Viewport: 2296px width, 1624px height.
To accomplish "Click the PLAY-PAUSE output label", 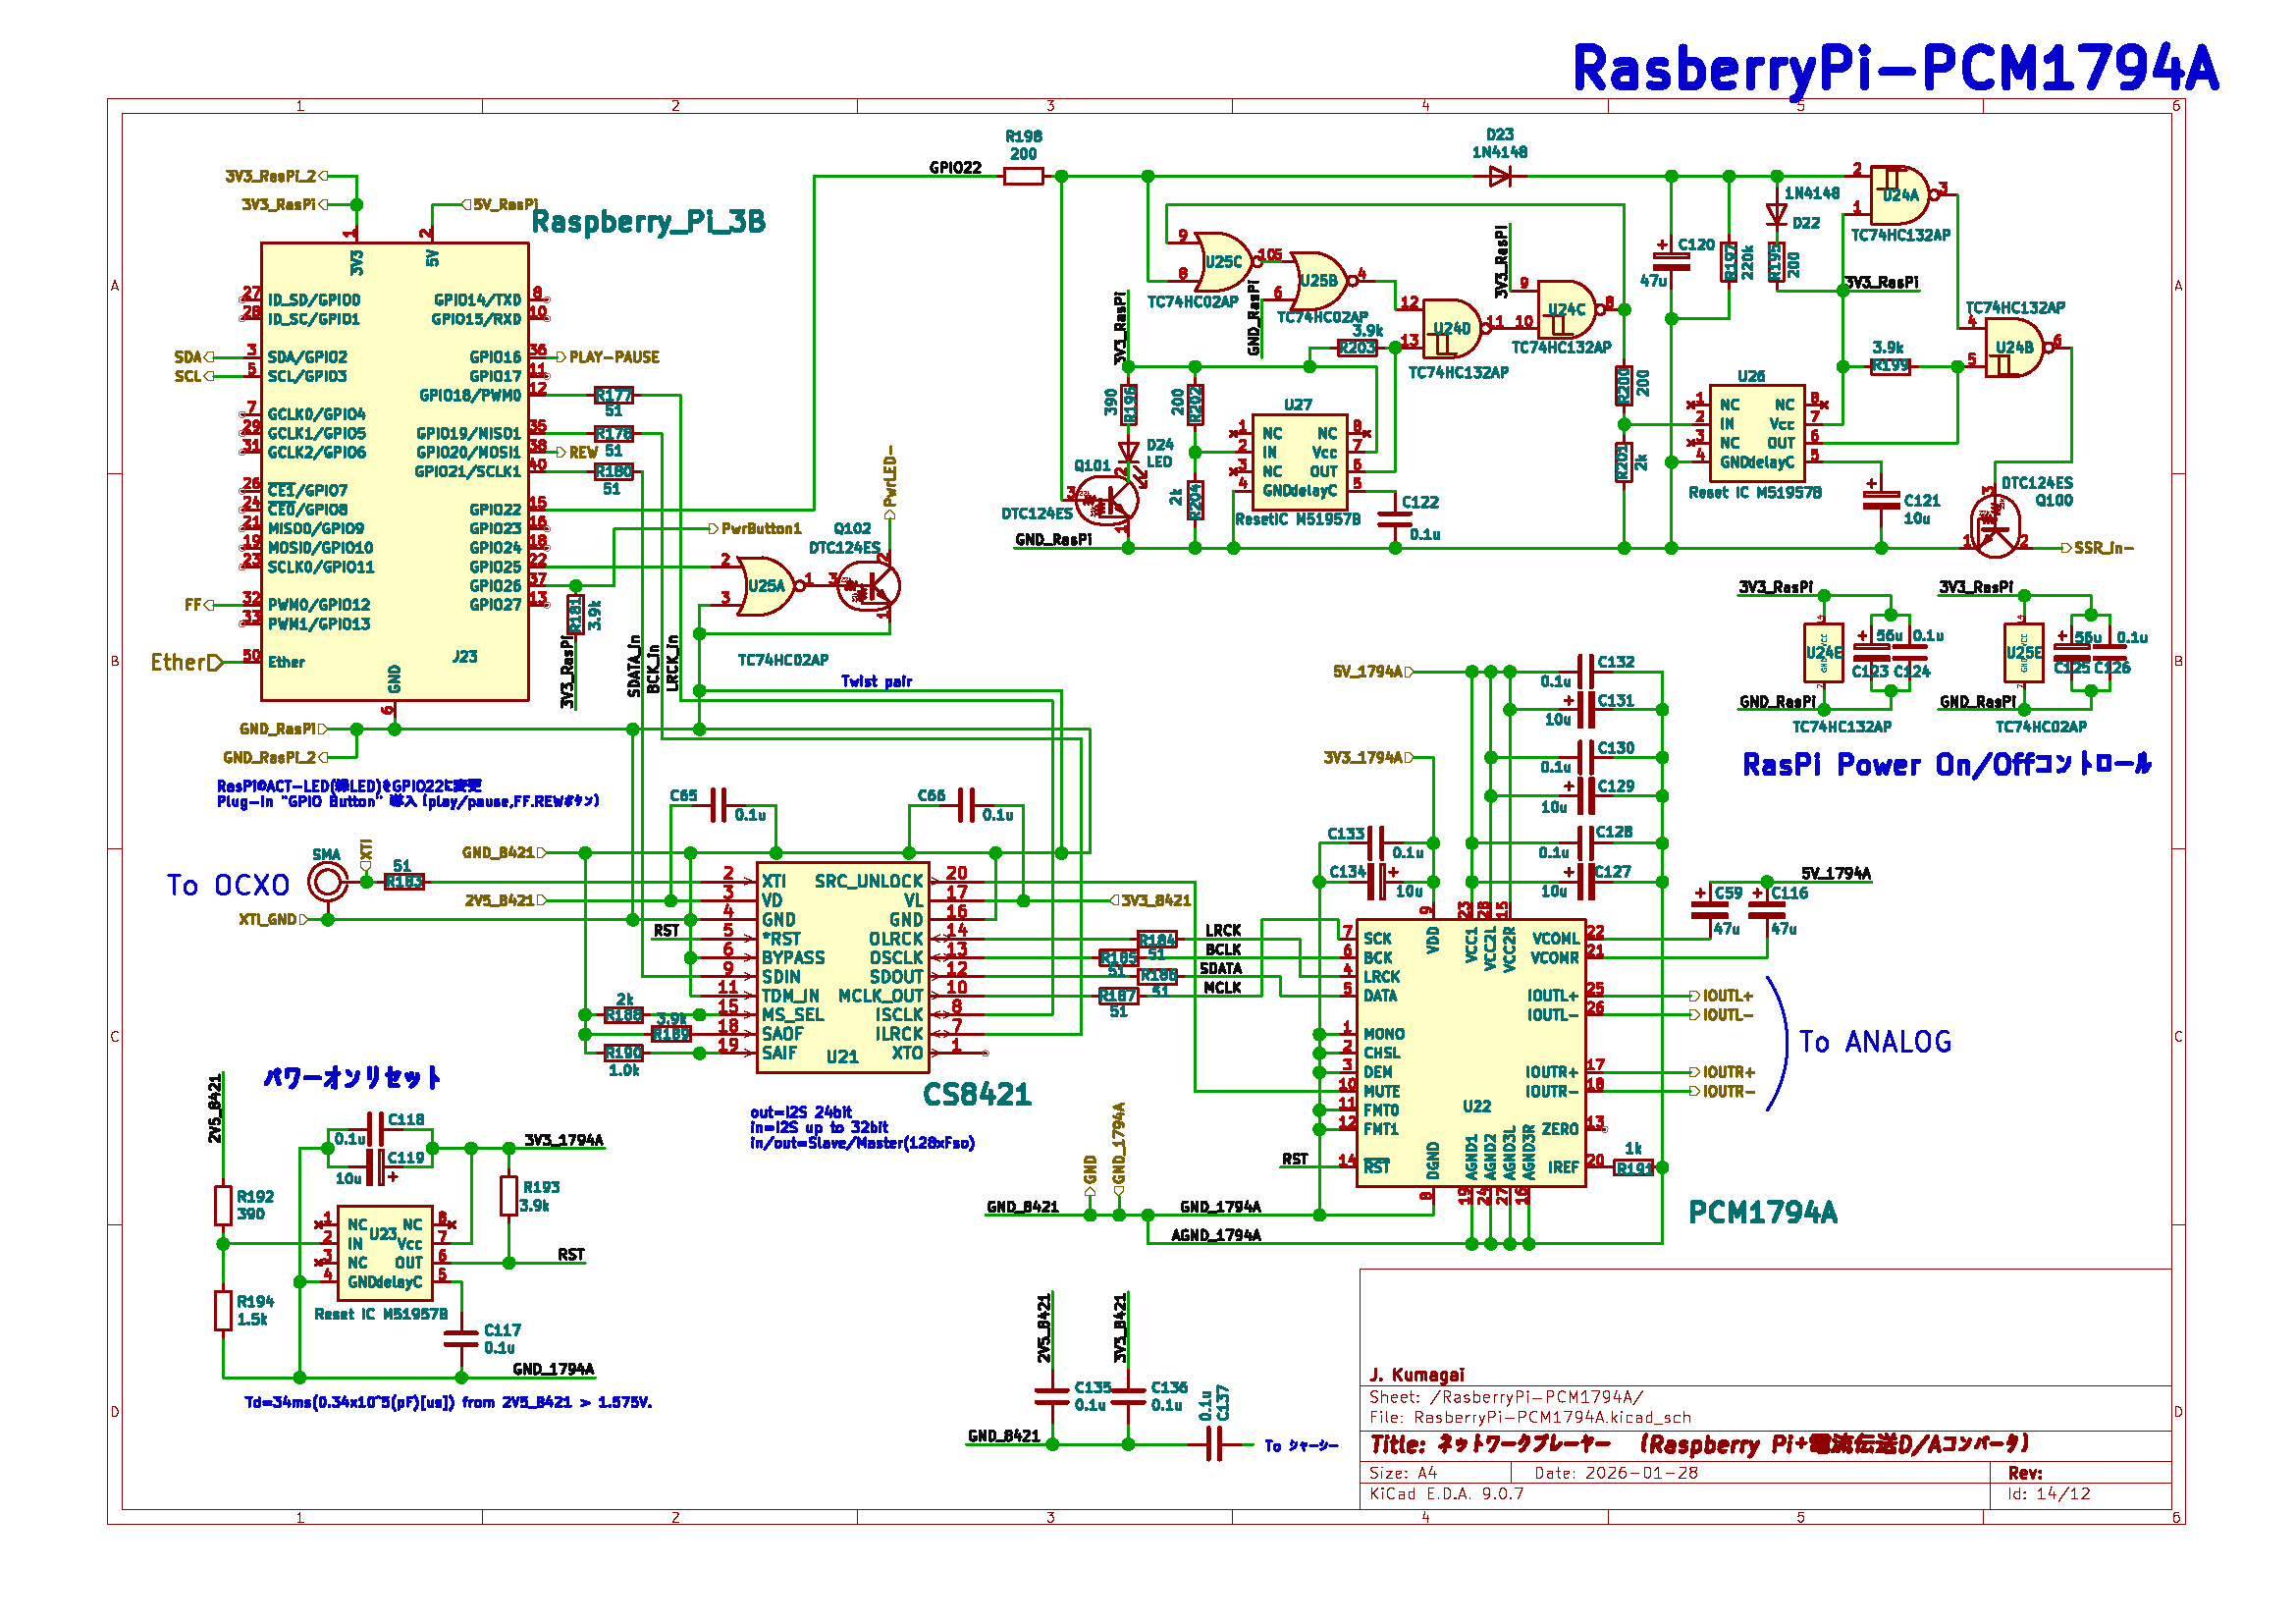I will (613, 357).
